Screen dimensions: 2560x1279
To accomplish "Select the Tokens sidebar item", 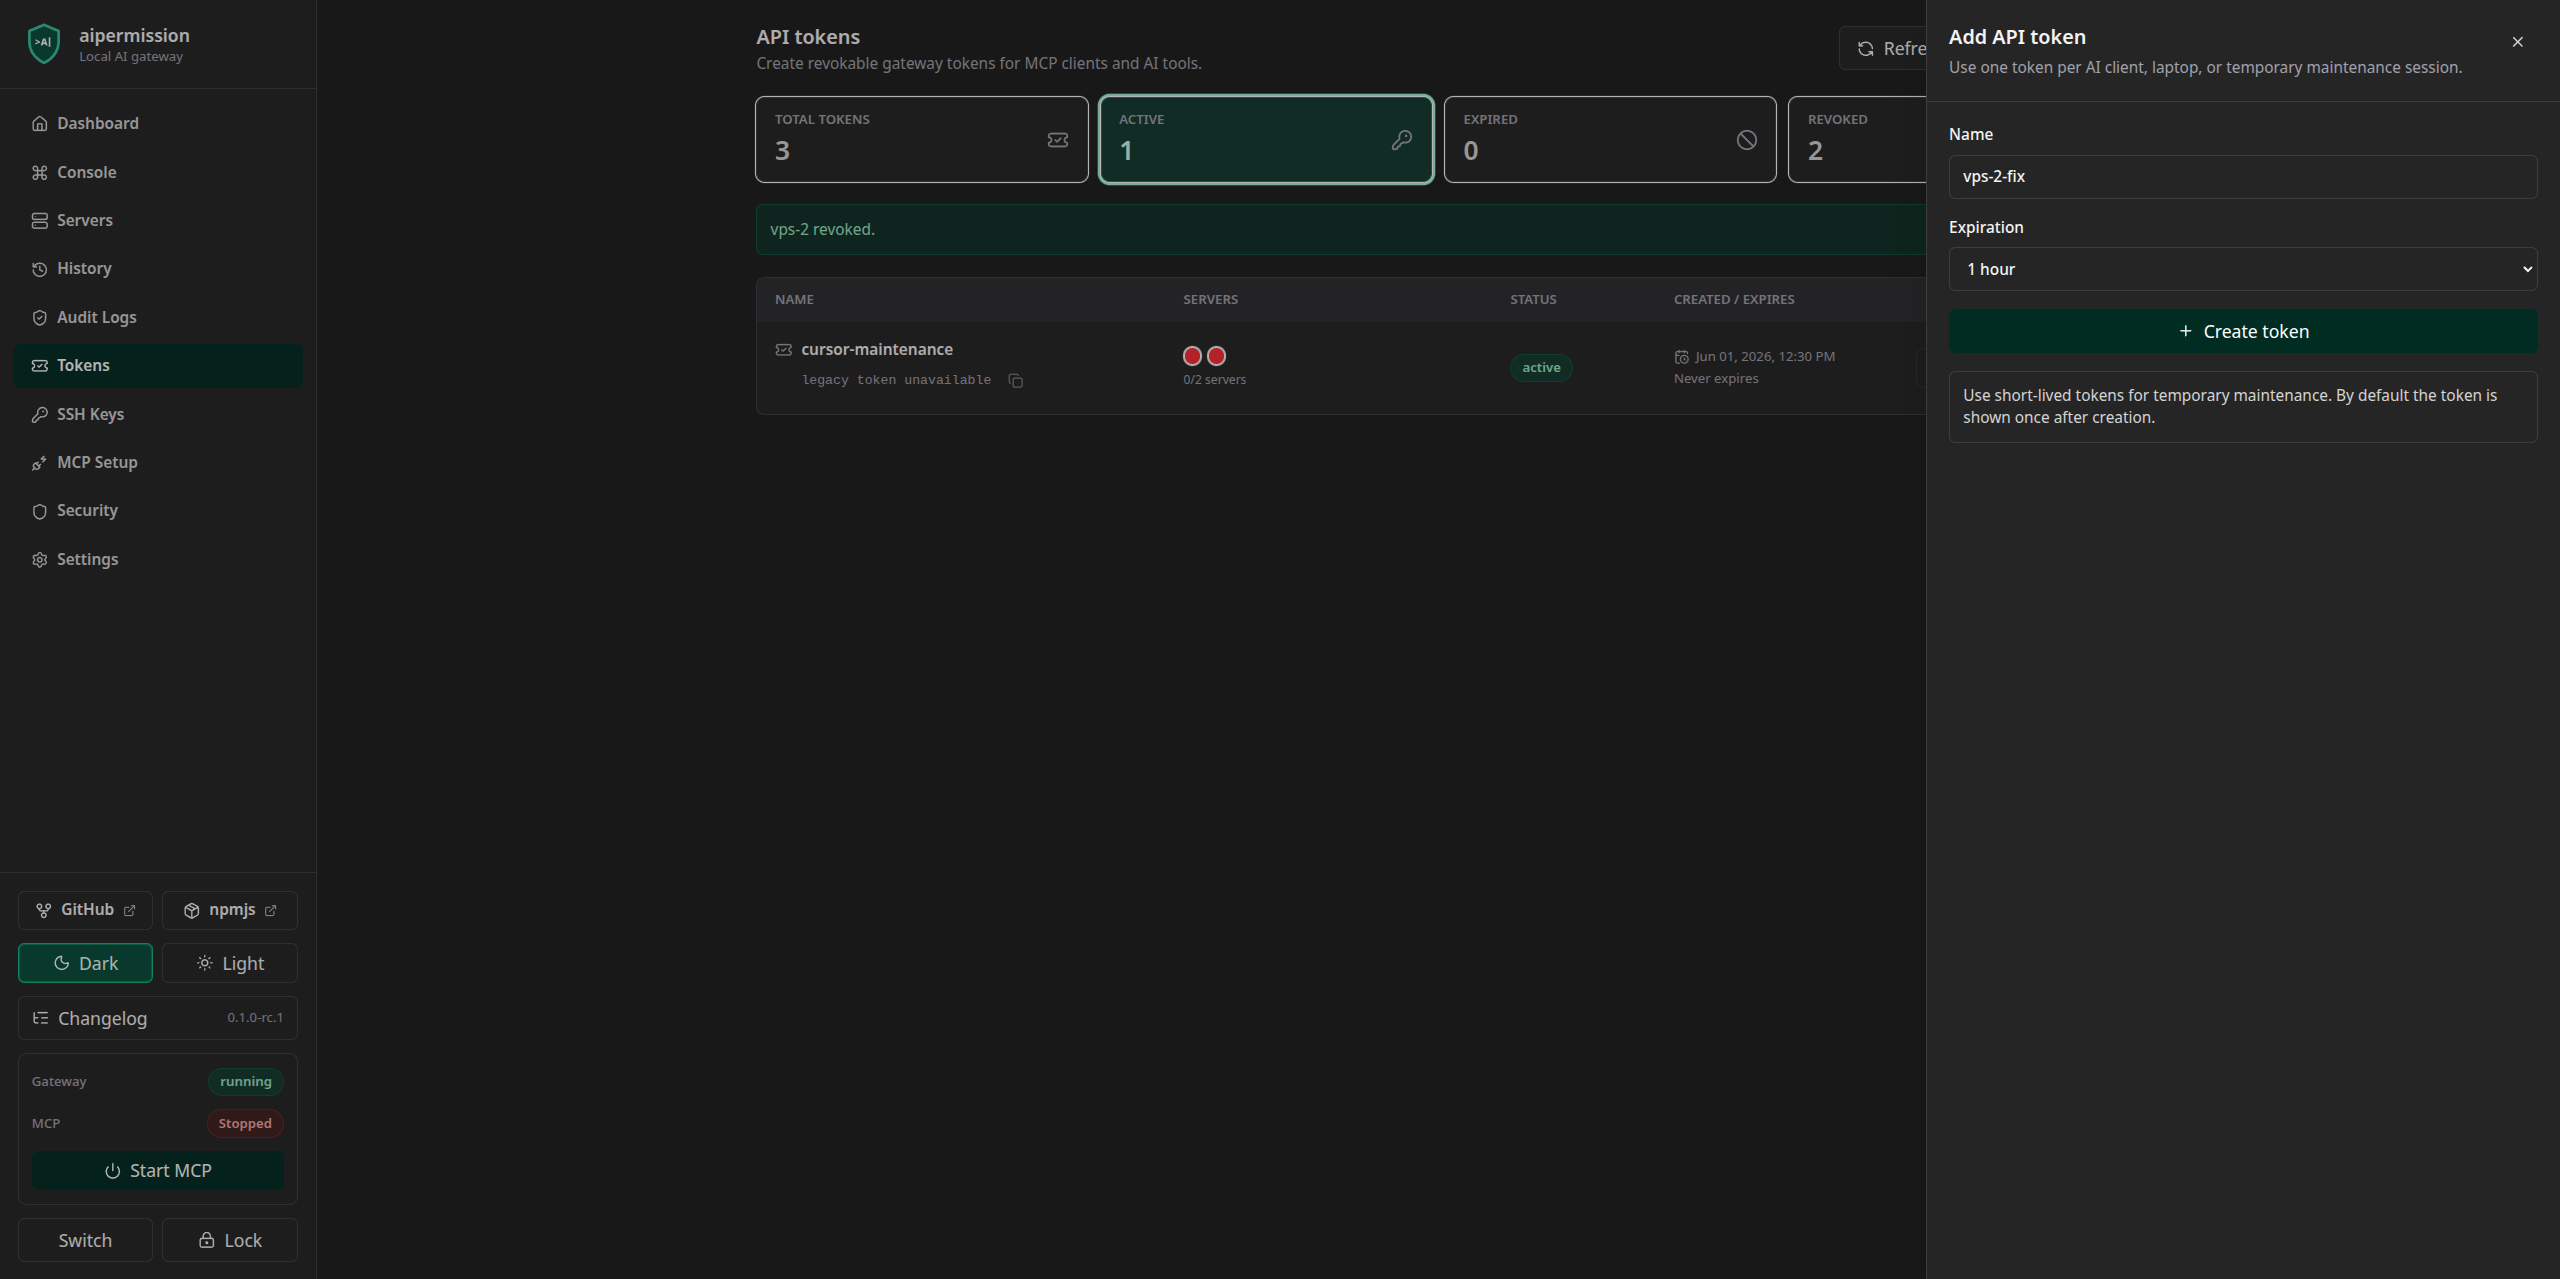I will pyautogui.click(x=158, y=366).
